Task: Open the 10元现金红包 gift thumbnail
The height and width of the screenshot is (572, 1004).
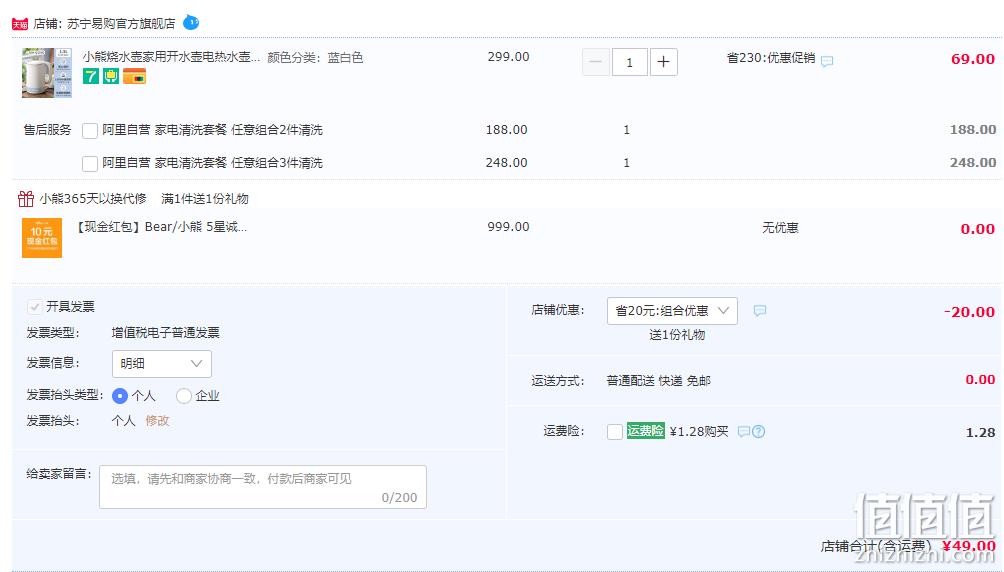Action: pyautogui.click(x=42, y=238)
